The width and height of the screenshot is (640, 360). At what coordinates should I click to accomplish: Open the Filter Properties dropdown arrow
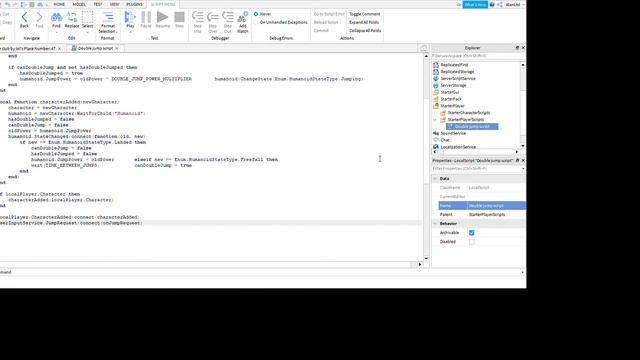[x=523, y=169]
